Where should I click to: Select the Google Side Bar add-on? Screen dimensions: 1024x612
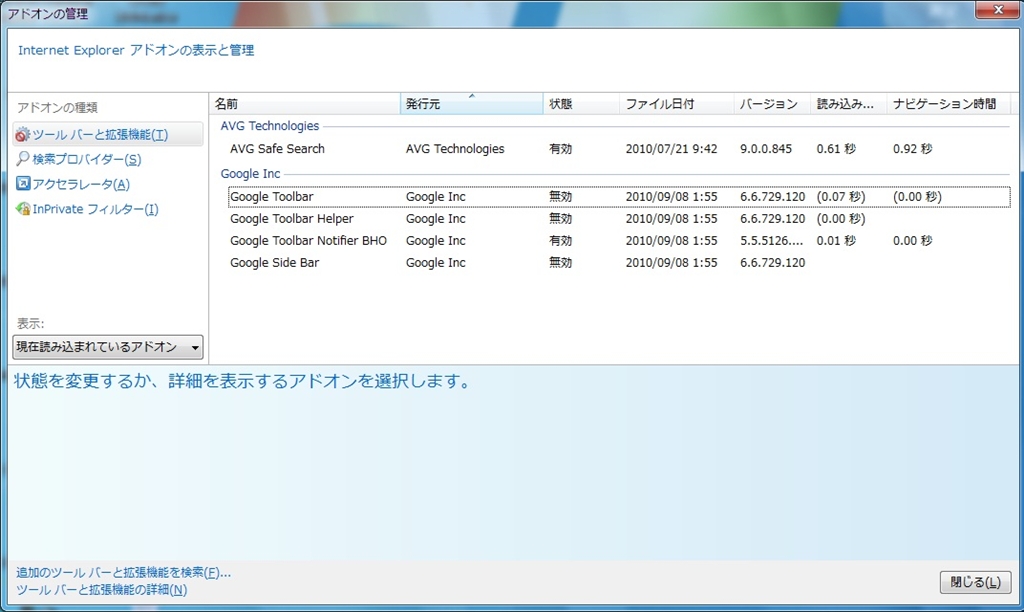pyautogui.click(x=274, y=263)
